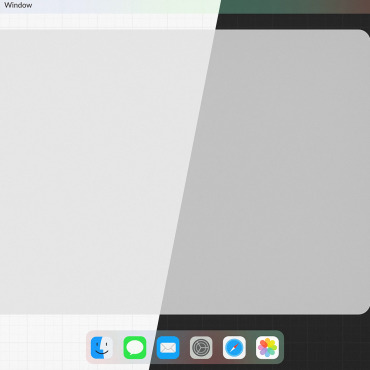Open the Photos app in the dock
The height and width of the screenshot is (370, 370).
point(267,348)
